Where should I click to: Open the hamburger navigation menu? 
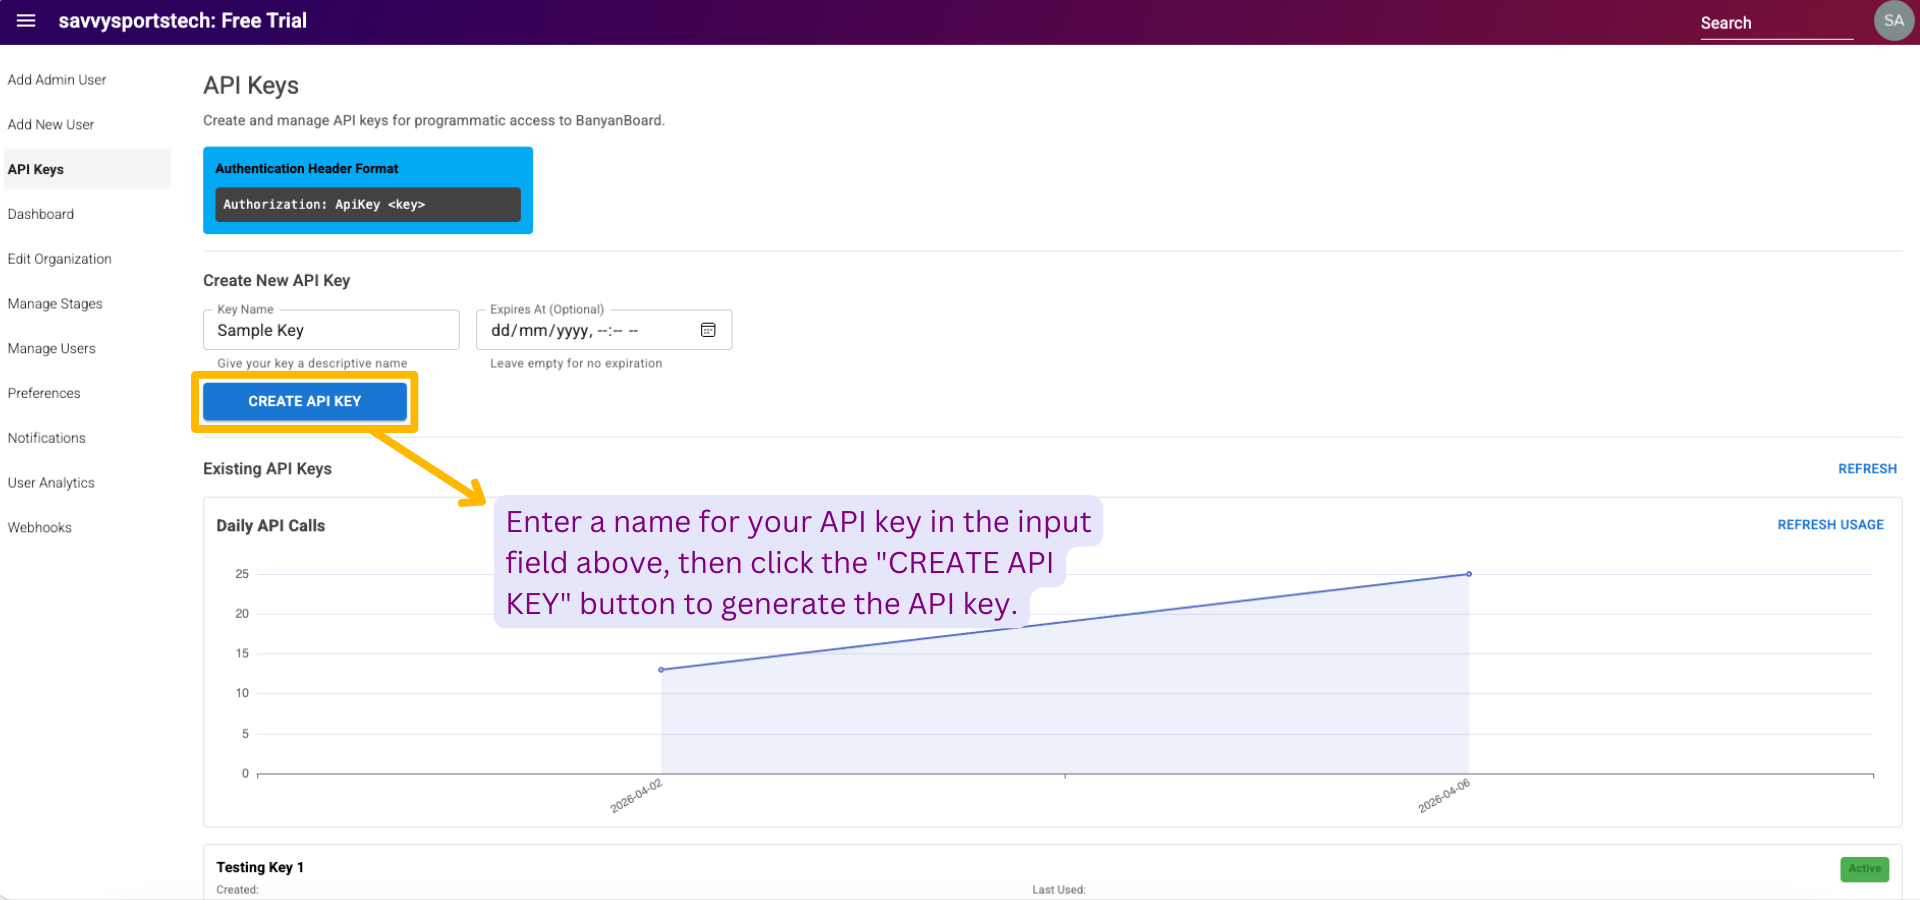pyautogui.click(x=26, y=21)
